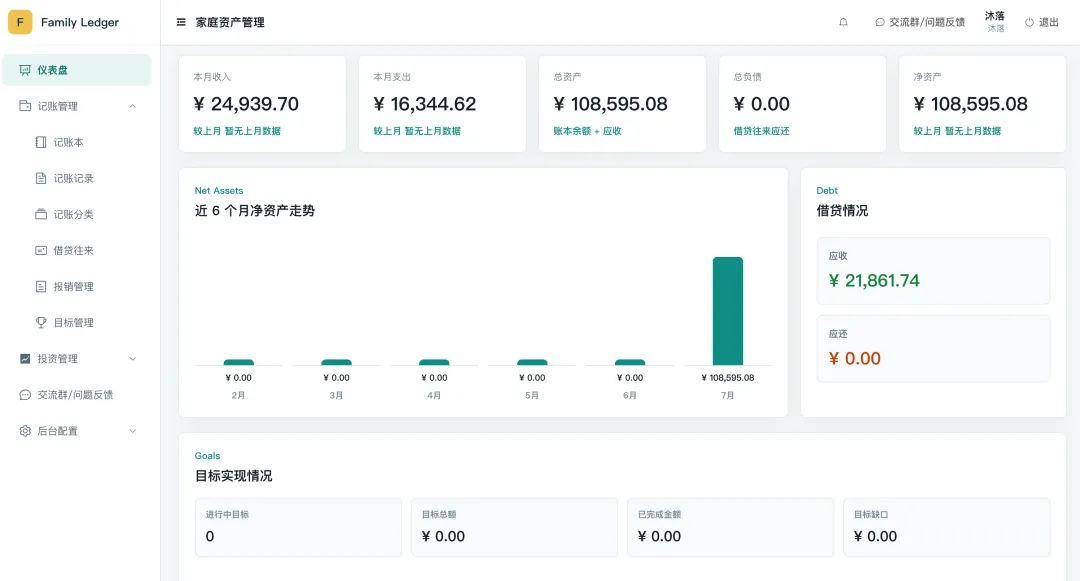Click 交流群/问题反馈 in the top header
This screenshot has width=1080, height=581.
click(920, 22)
